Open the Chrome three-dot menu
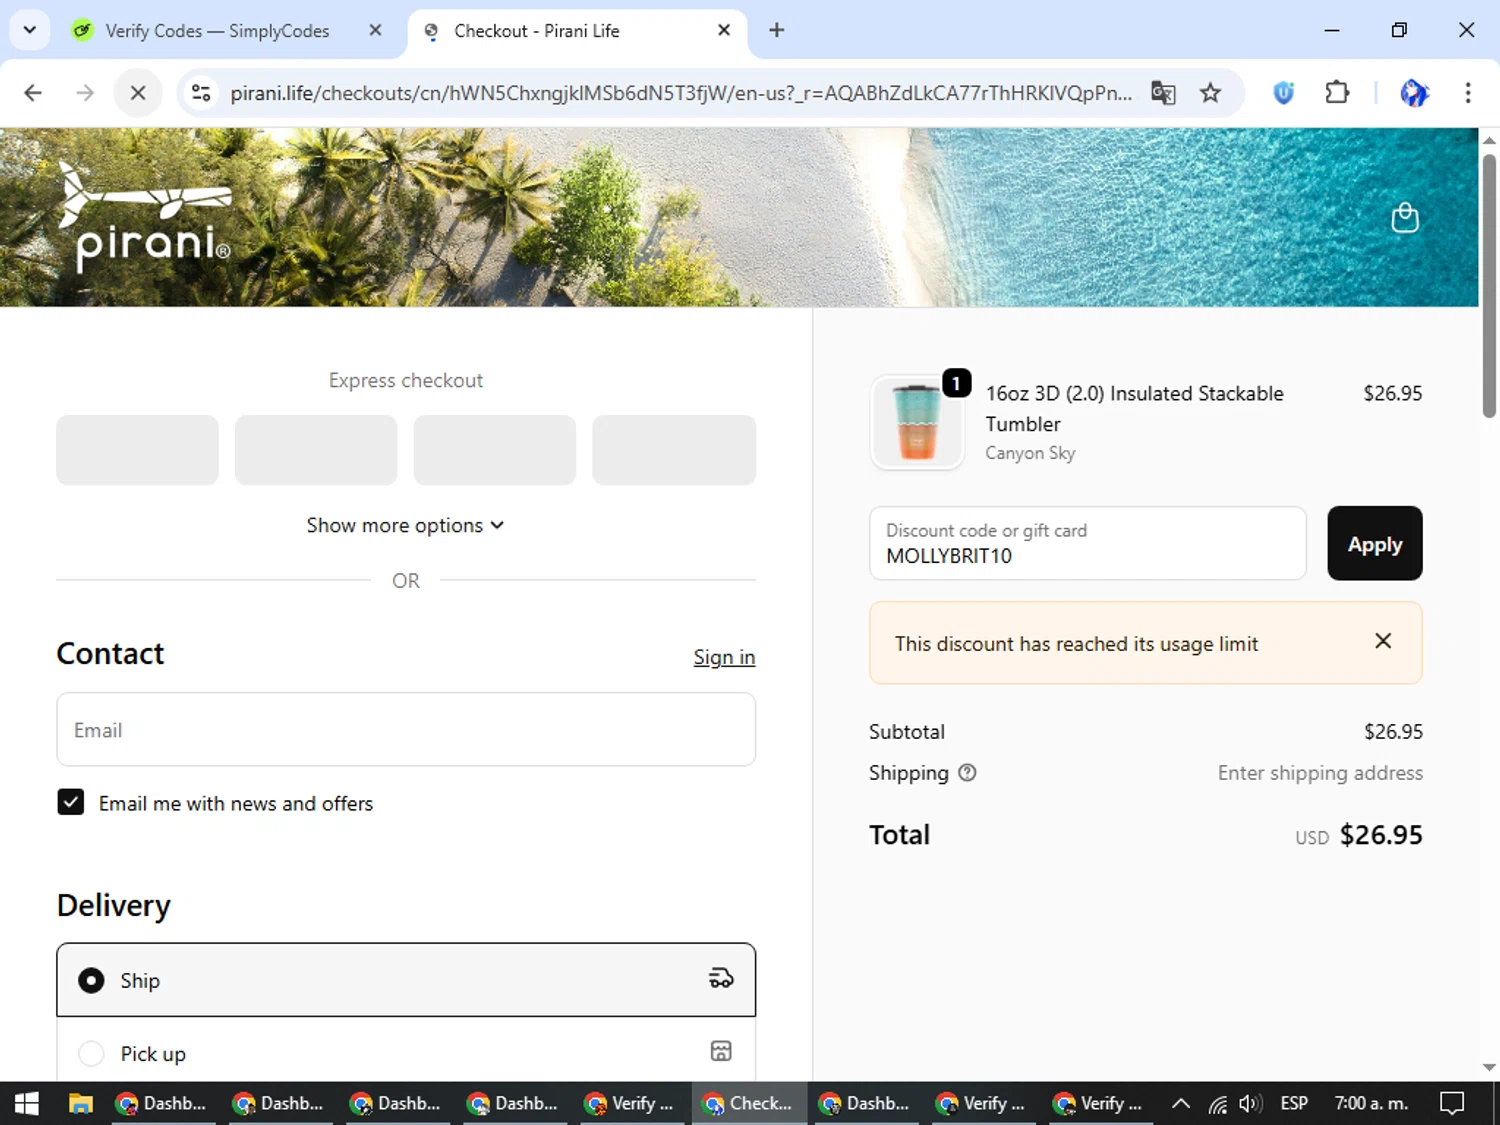 click(1468, 93)
